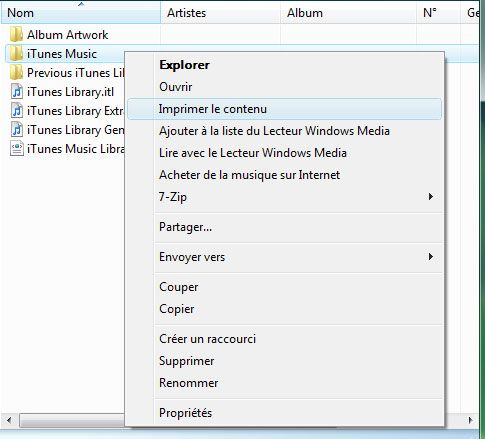This screenshot has height=439, width=485.
Task: Click the Album Artwork folder icon
Action: [x=16, y=35]
